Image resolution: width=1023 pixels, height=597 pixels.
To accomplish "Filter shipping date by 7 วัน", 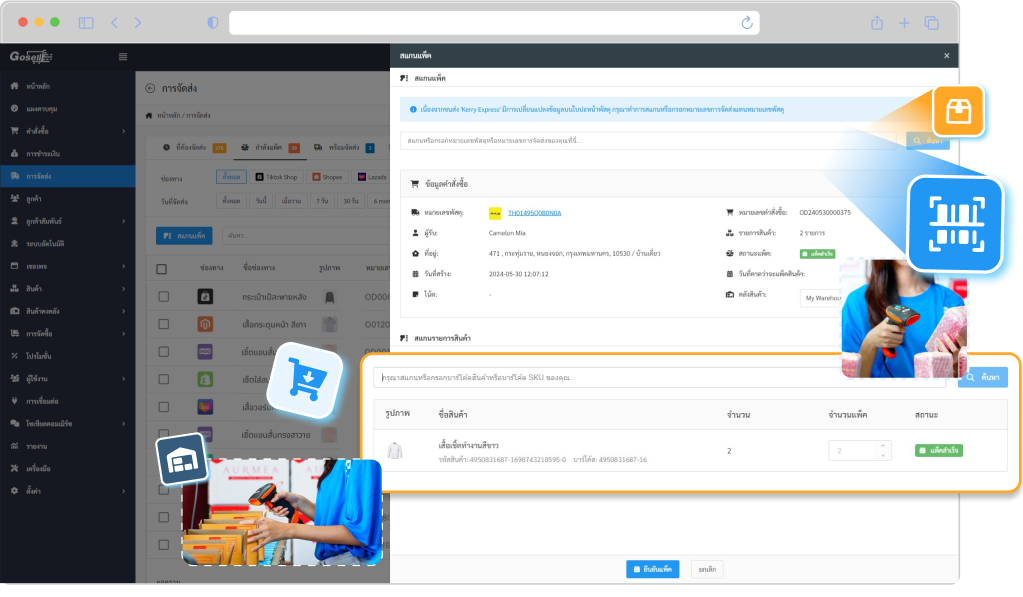I will coord(322,201).
